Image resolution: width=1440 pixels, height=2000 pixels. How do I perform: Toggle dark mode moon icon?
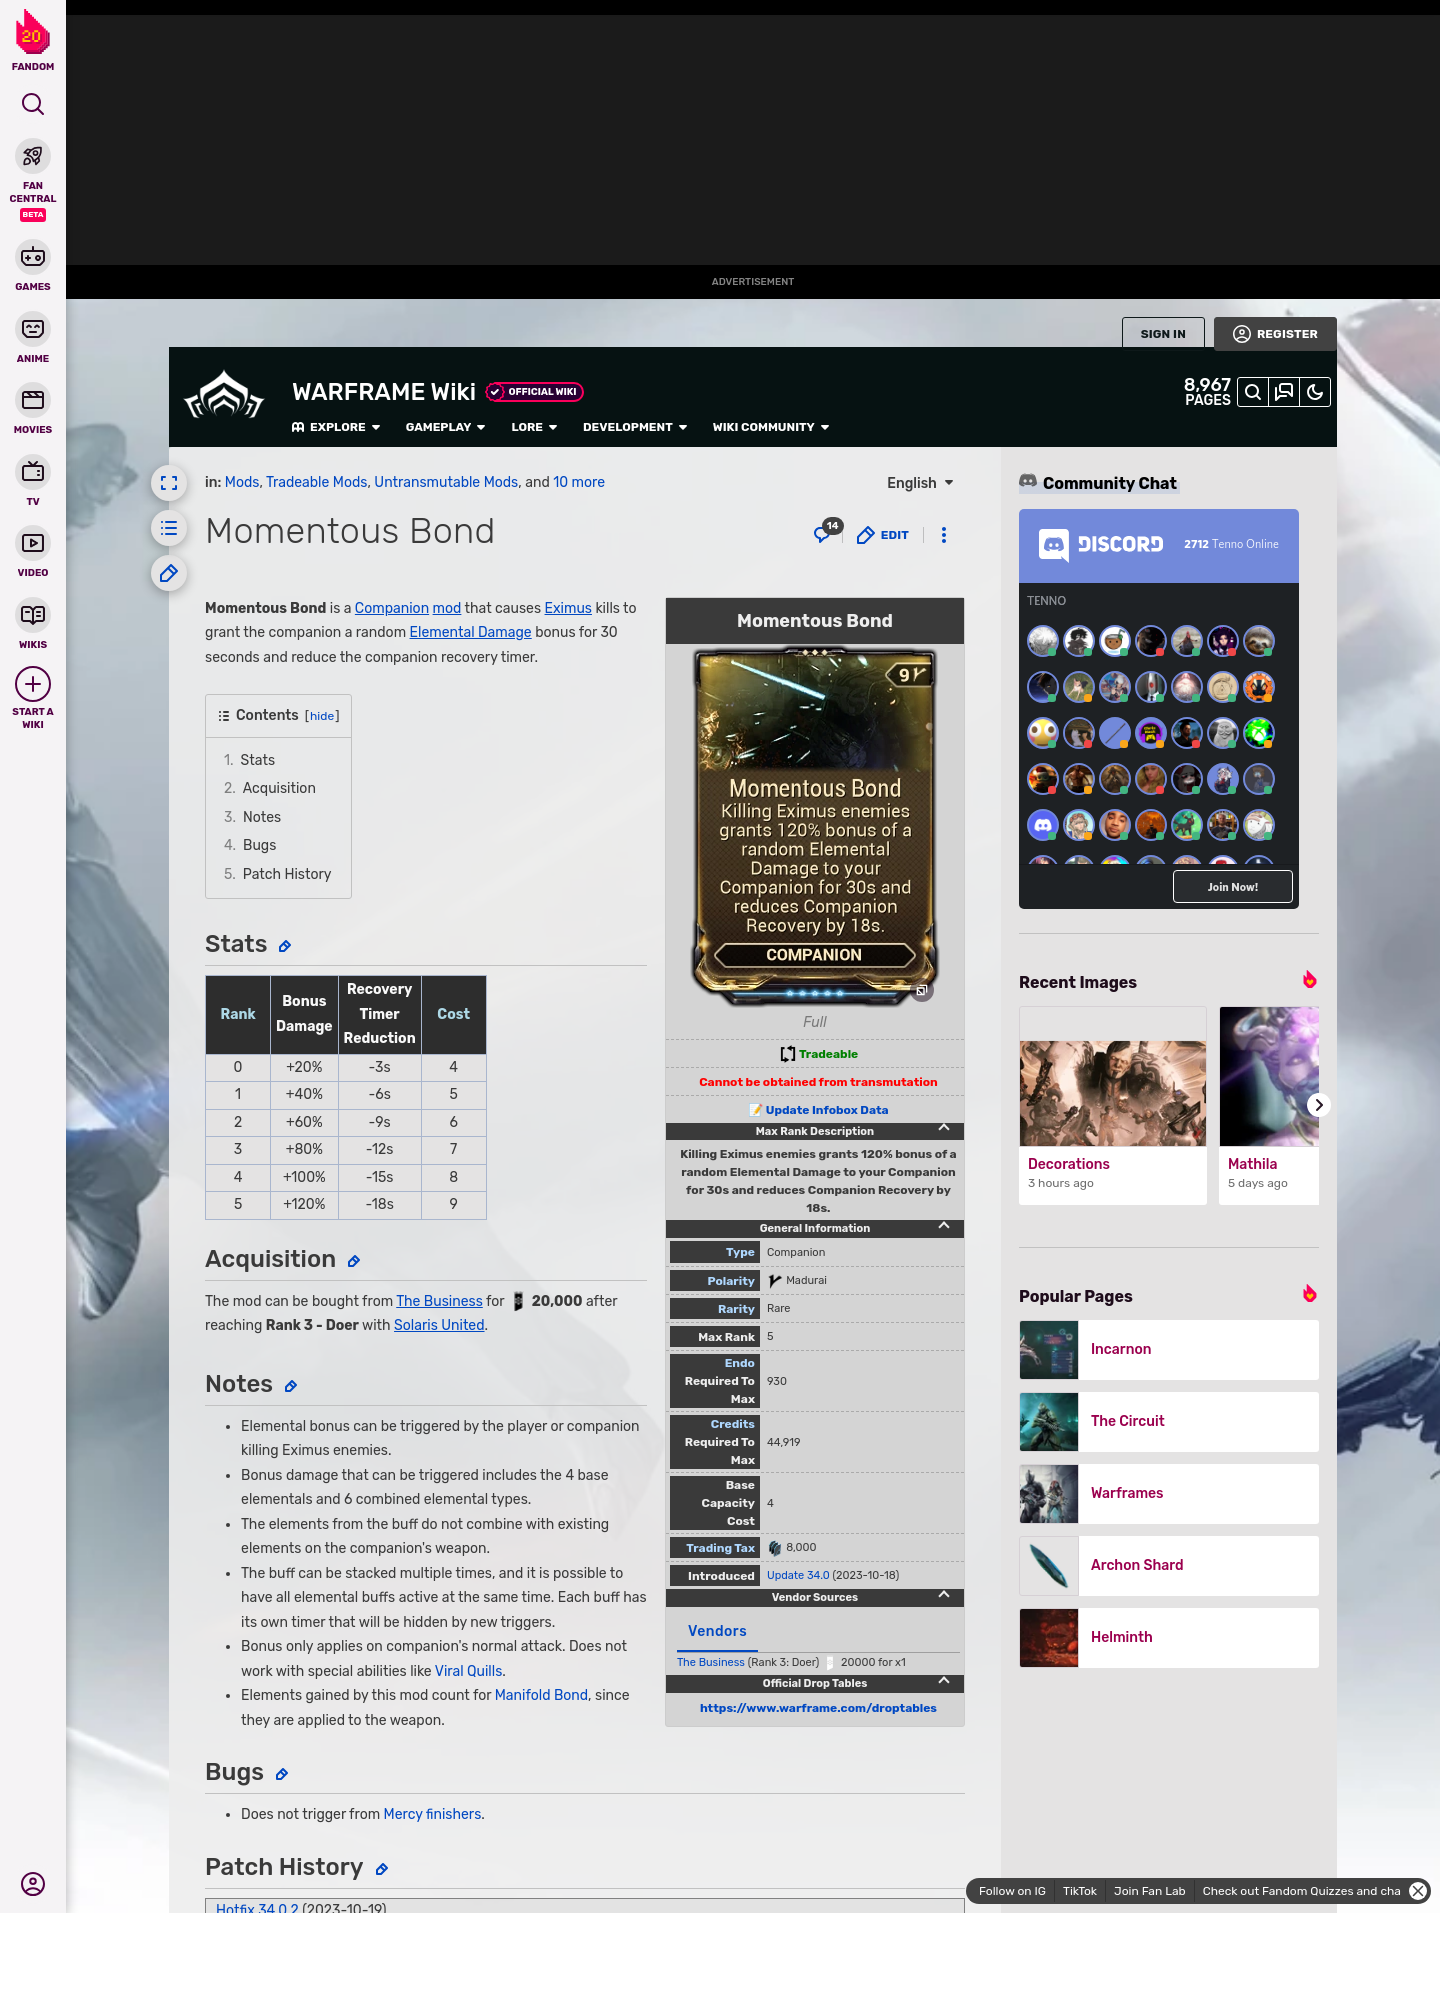[x=1315, y=392]
